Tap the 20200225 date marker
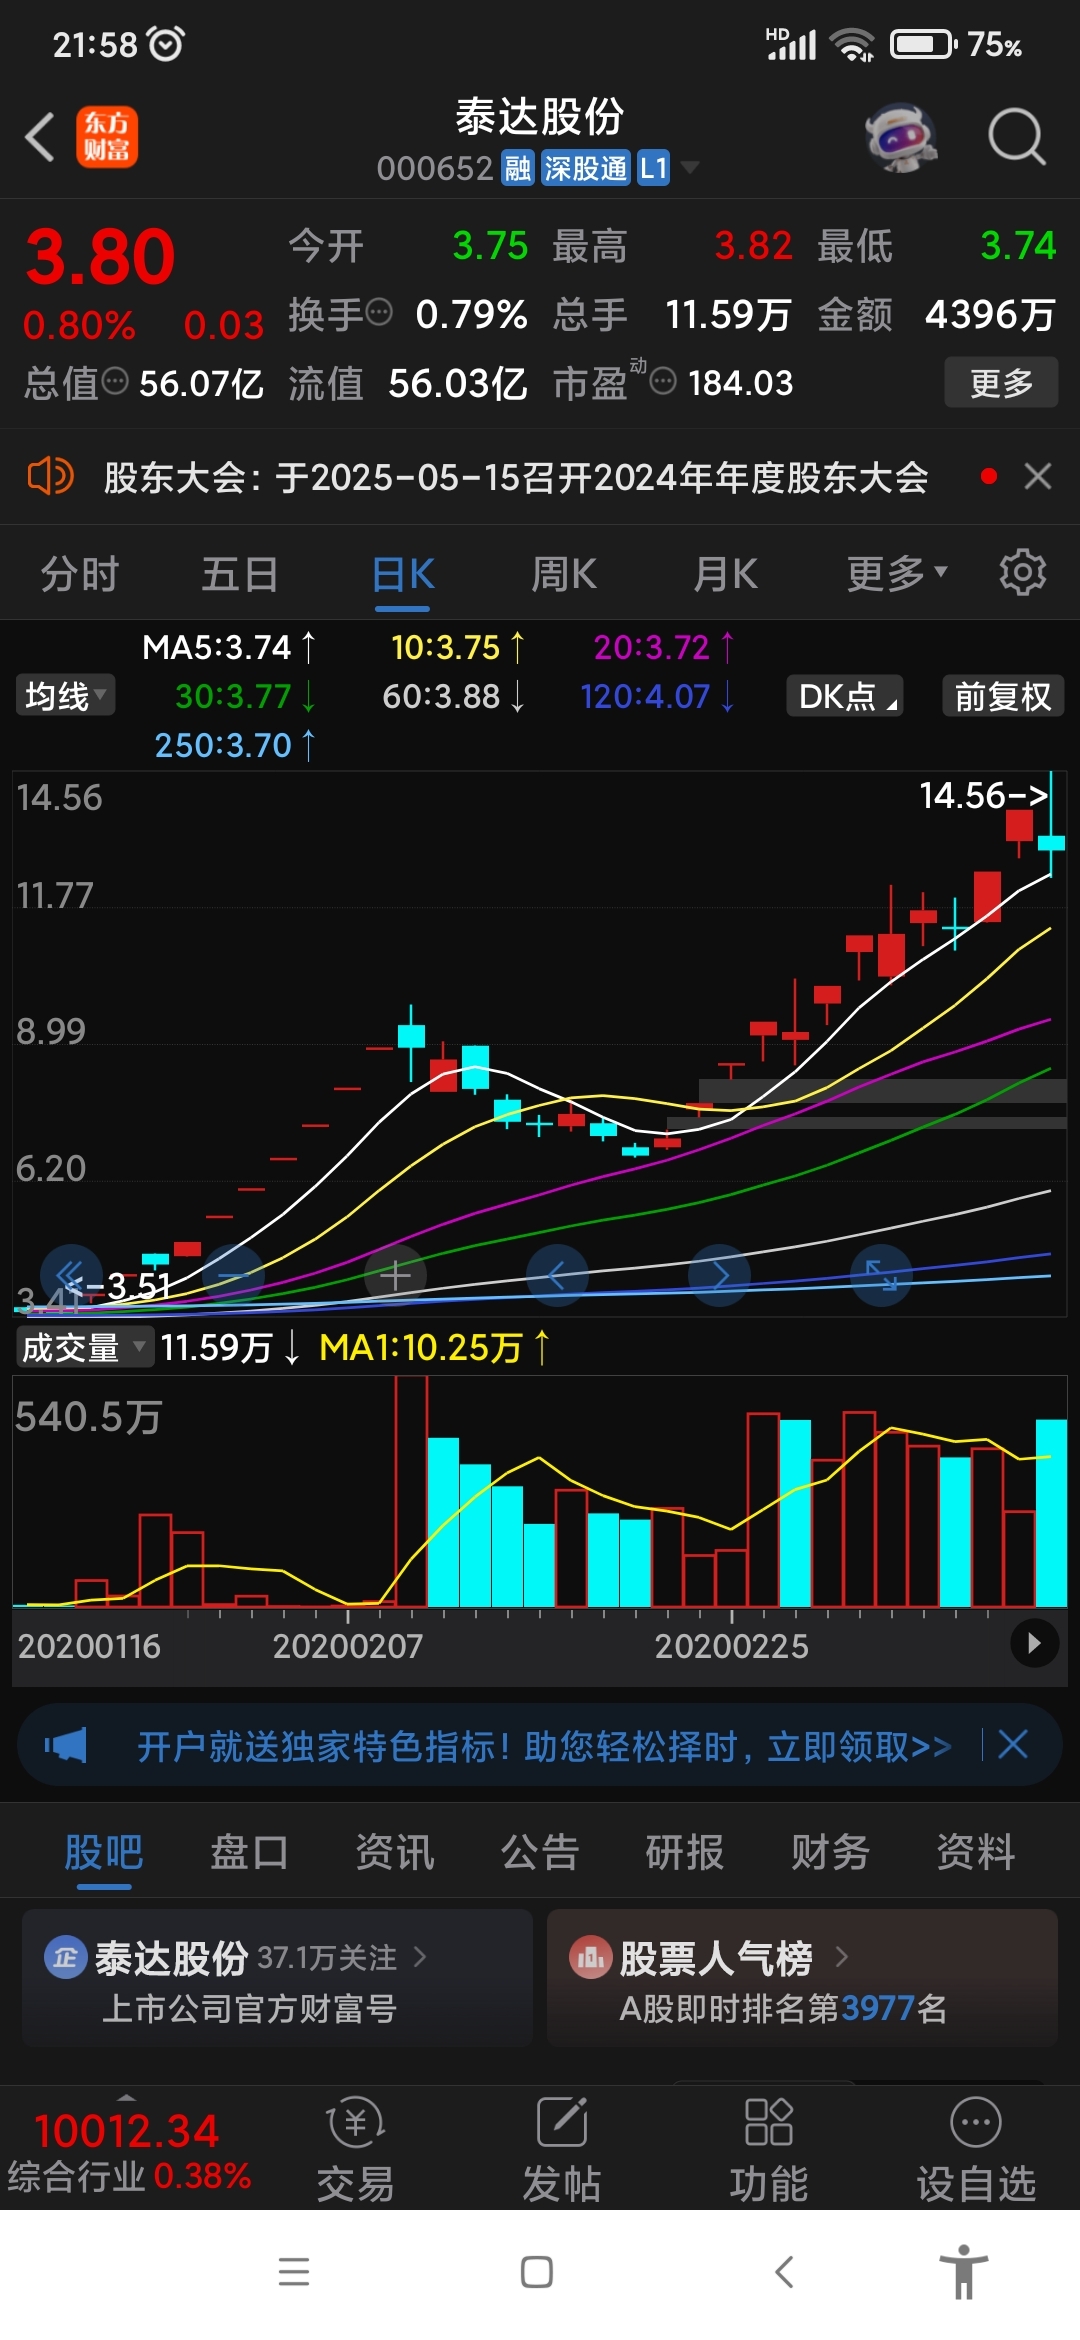The width and height of the screenshot is (1080, 2340). tap(731, 1646)
